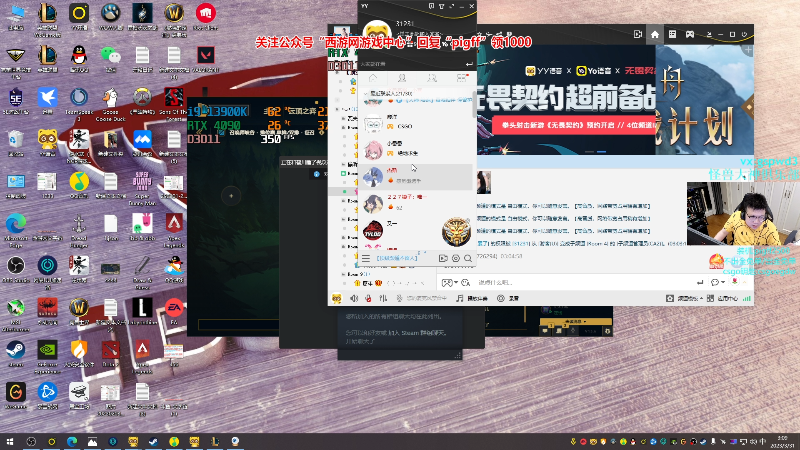Viewport: 800px width, 450px height.
Task: Click the chat message input field
Action: [582, 282]
